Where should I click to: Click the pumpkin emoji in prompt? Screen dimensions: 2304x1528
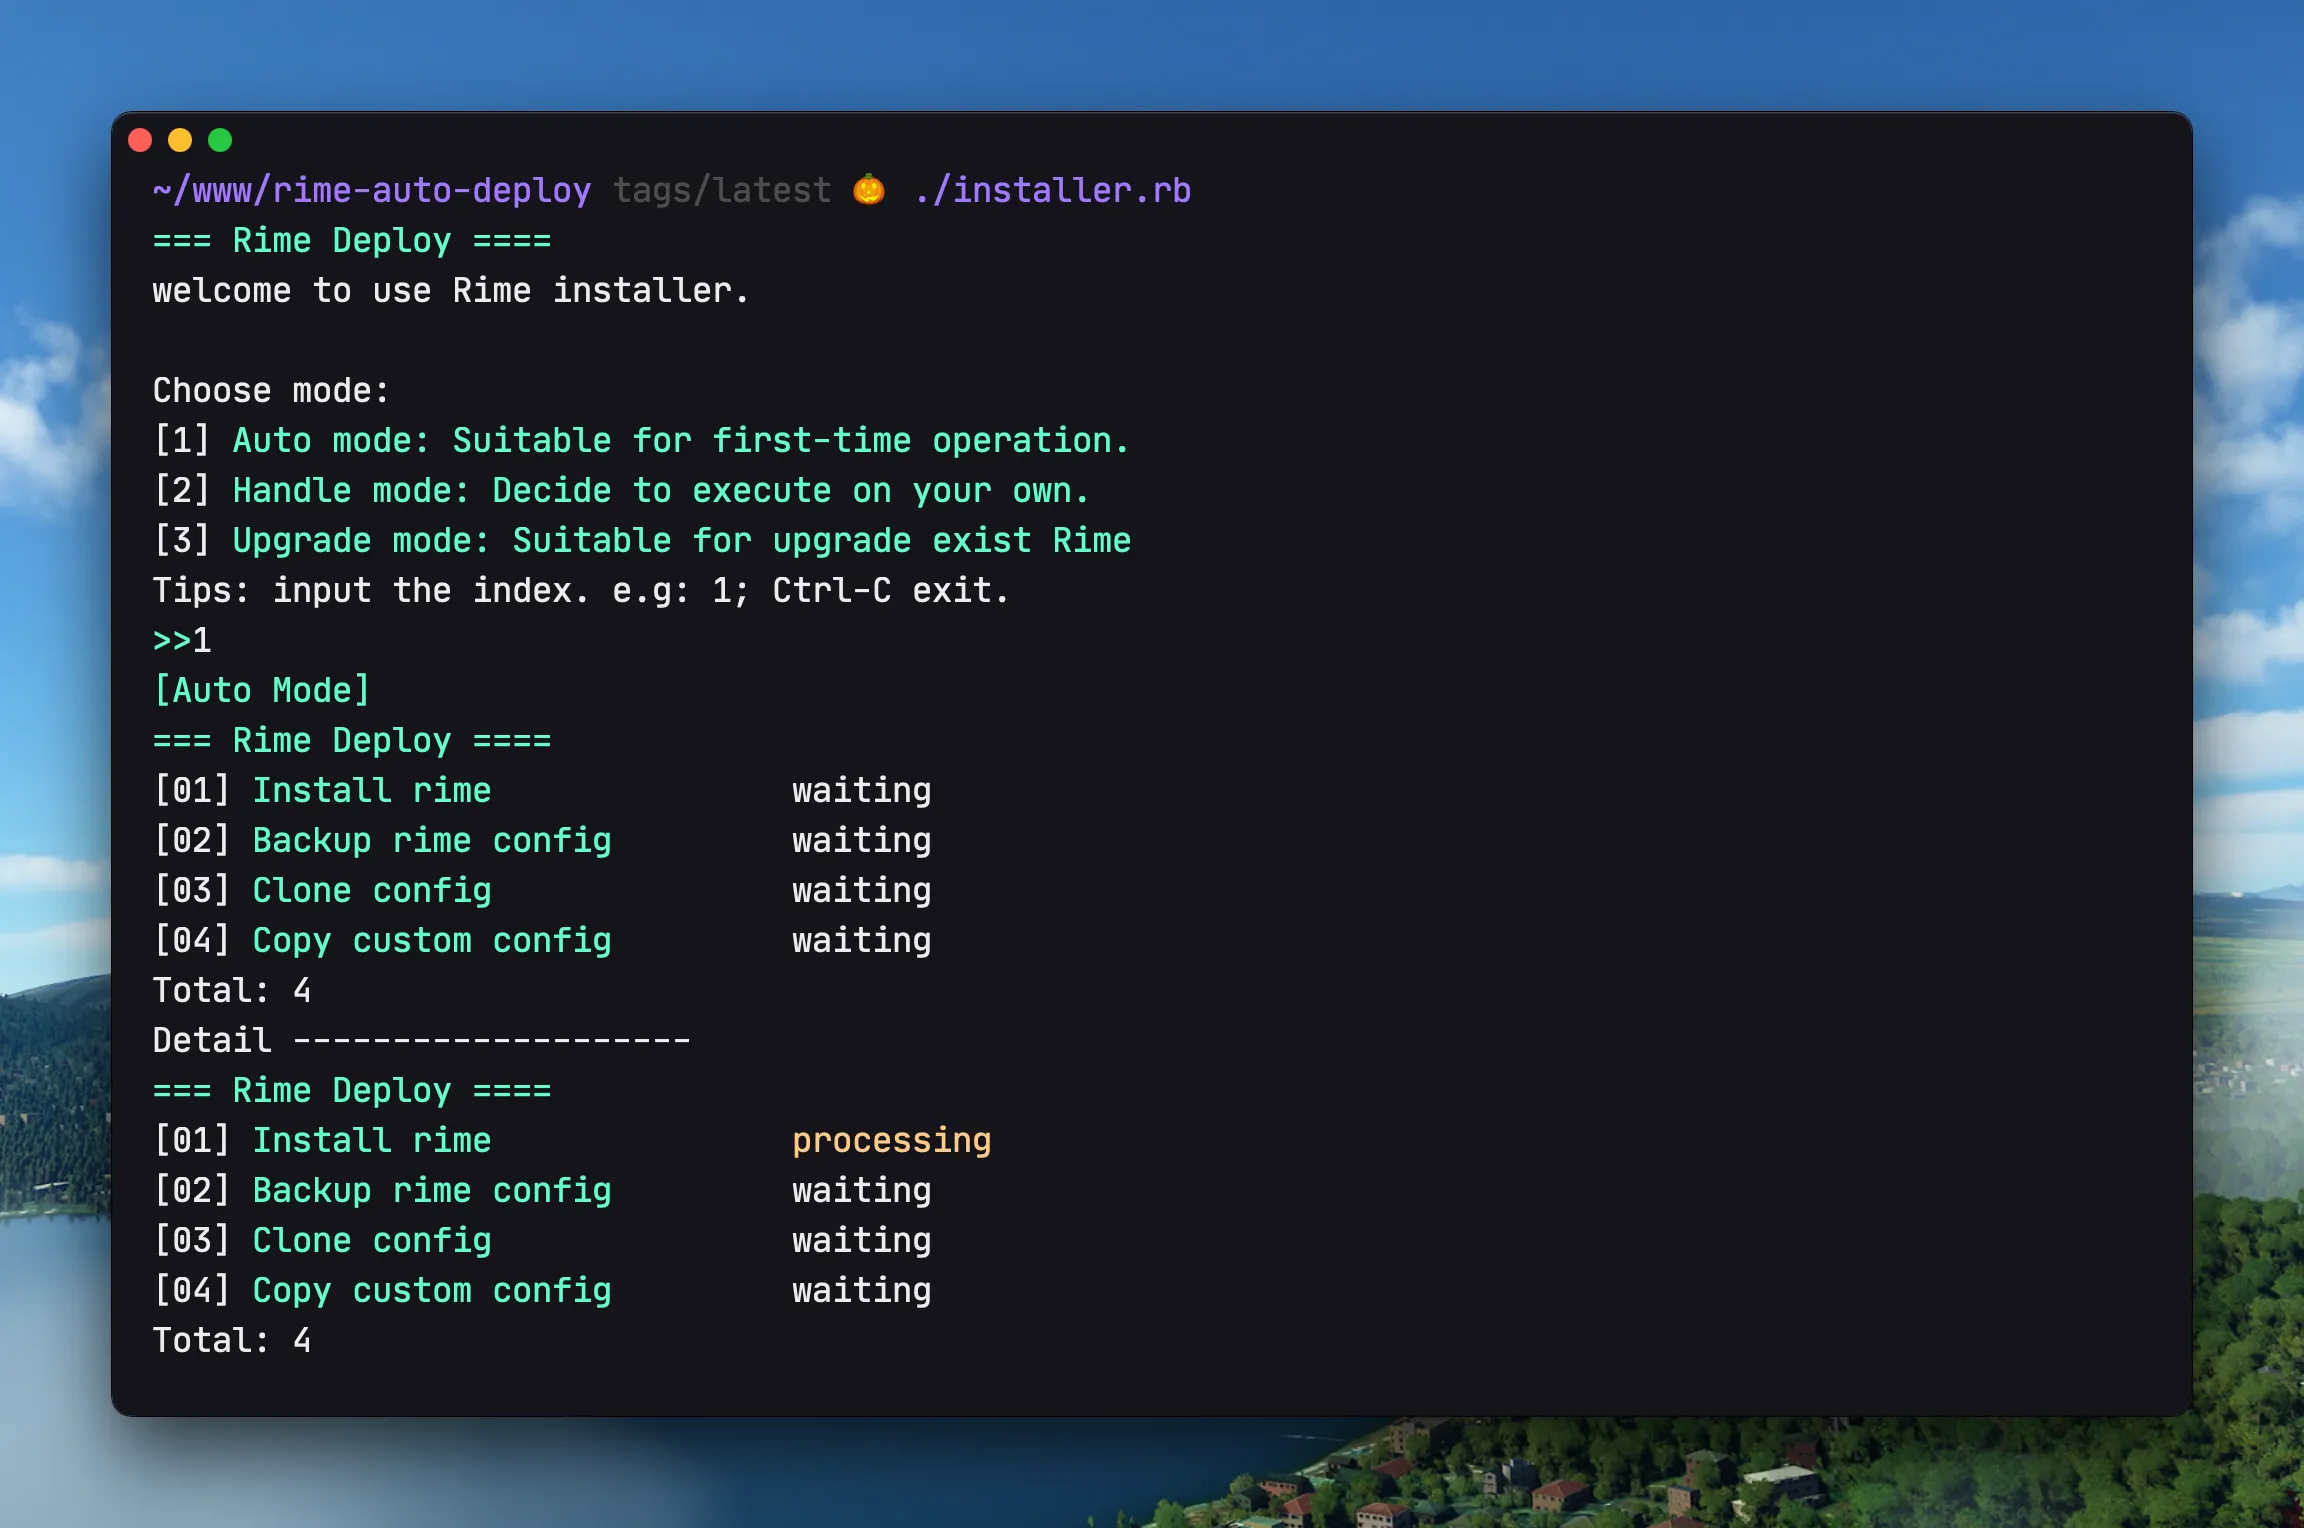coord(869,189)
